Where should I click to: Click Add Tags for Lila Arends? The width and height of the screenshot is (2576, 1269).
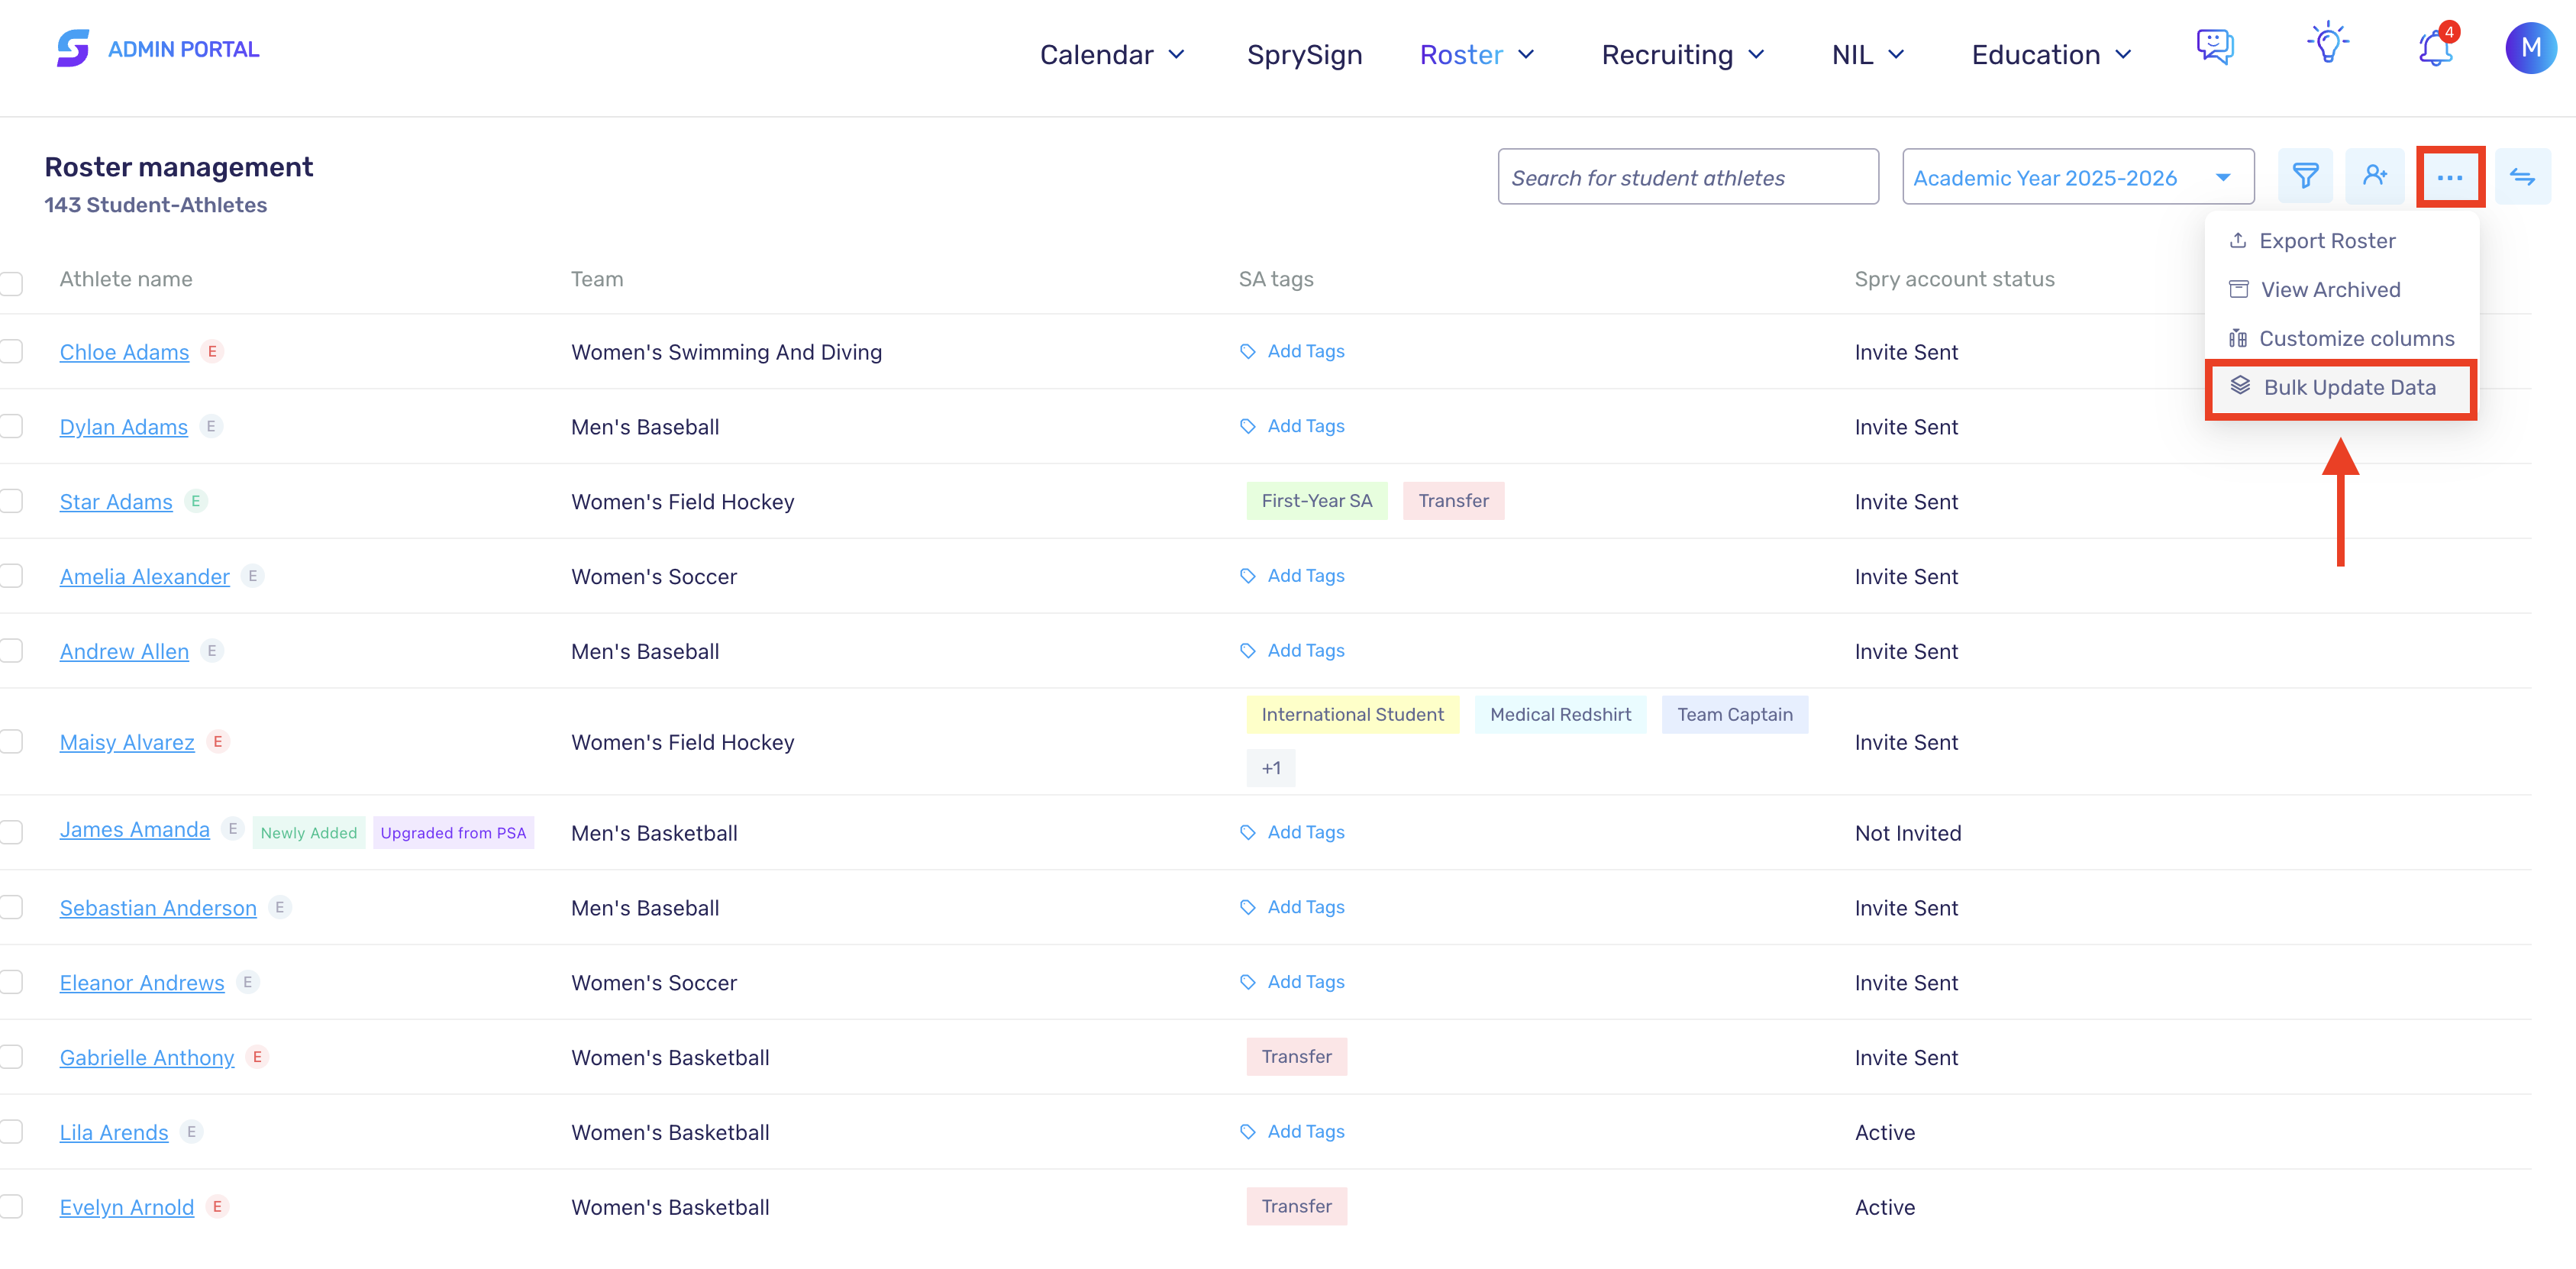[1292, 1132]
